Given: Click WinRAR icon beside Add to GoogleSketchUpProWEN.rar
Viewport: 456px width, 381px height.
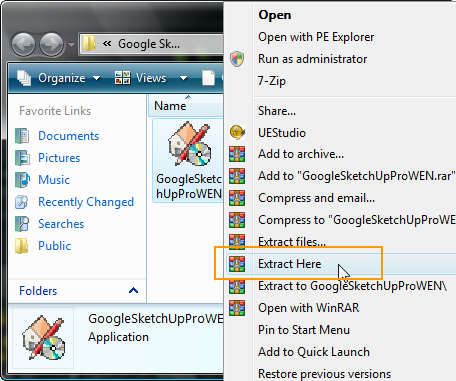Looking at the screenshot, I should coord(237,176).
